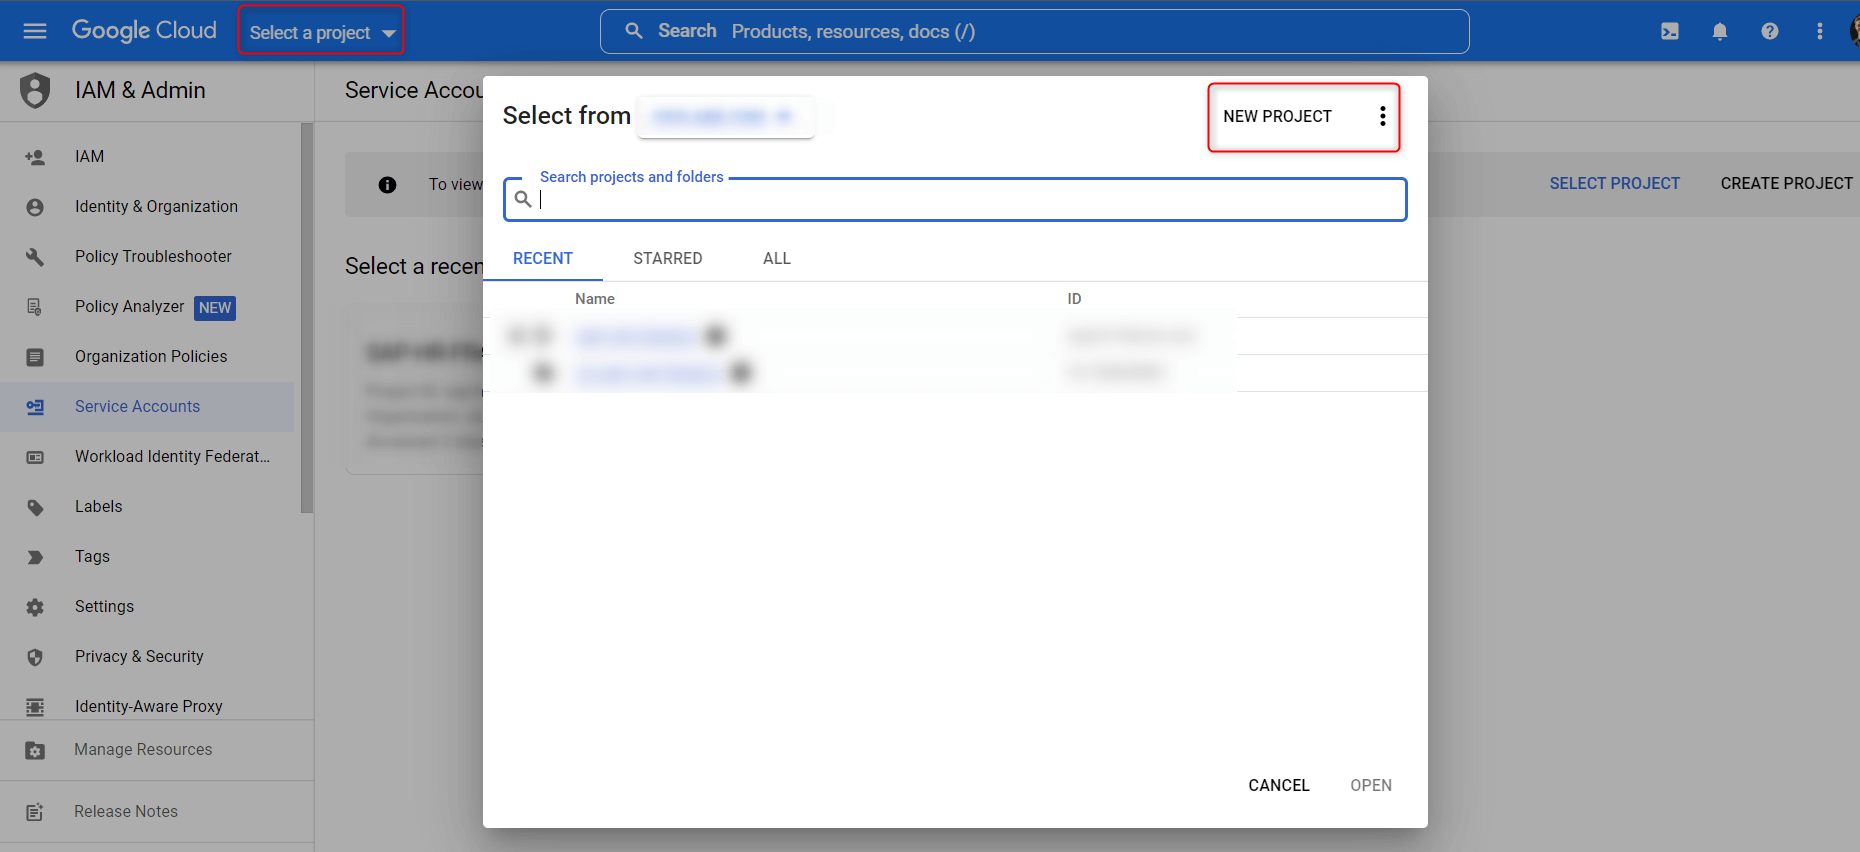Click NEW PROJECT in the dialog
This screenshot has height=852, width=1860.
coord(1277,116)
